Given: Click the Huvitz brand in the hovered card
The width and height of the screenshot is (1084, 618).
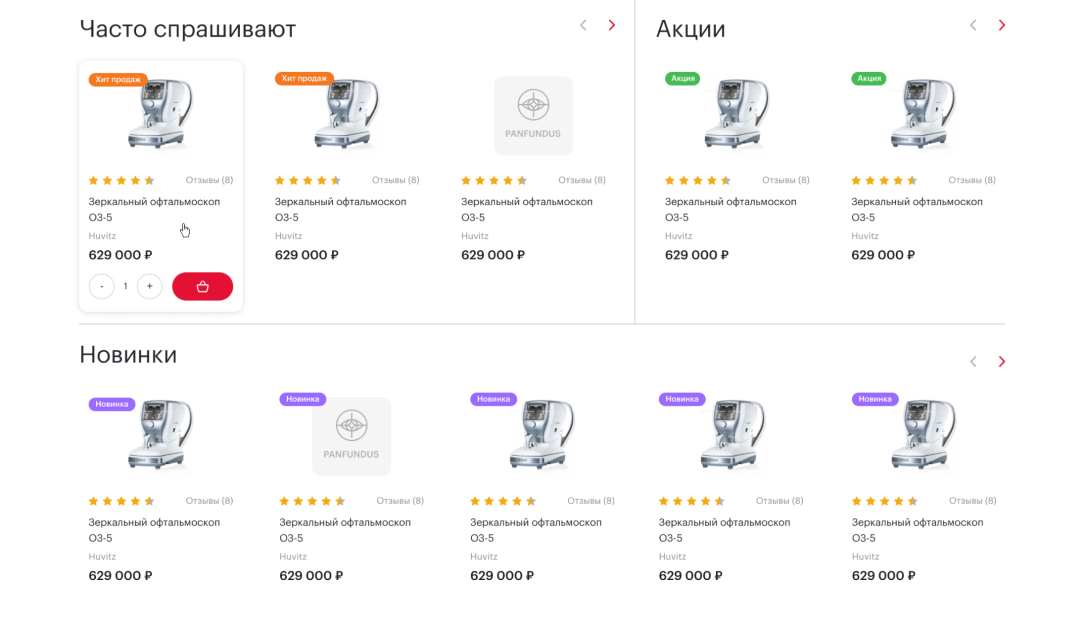Looking at the screenshot, I should coord(102,236).
